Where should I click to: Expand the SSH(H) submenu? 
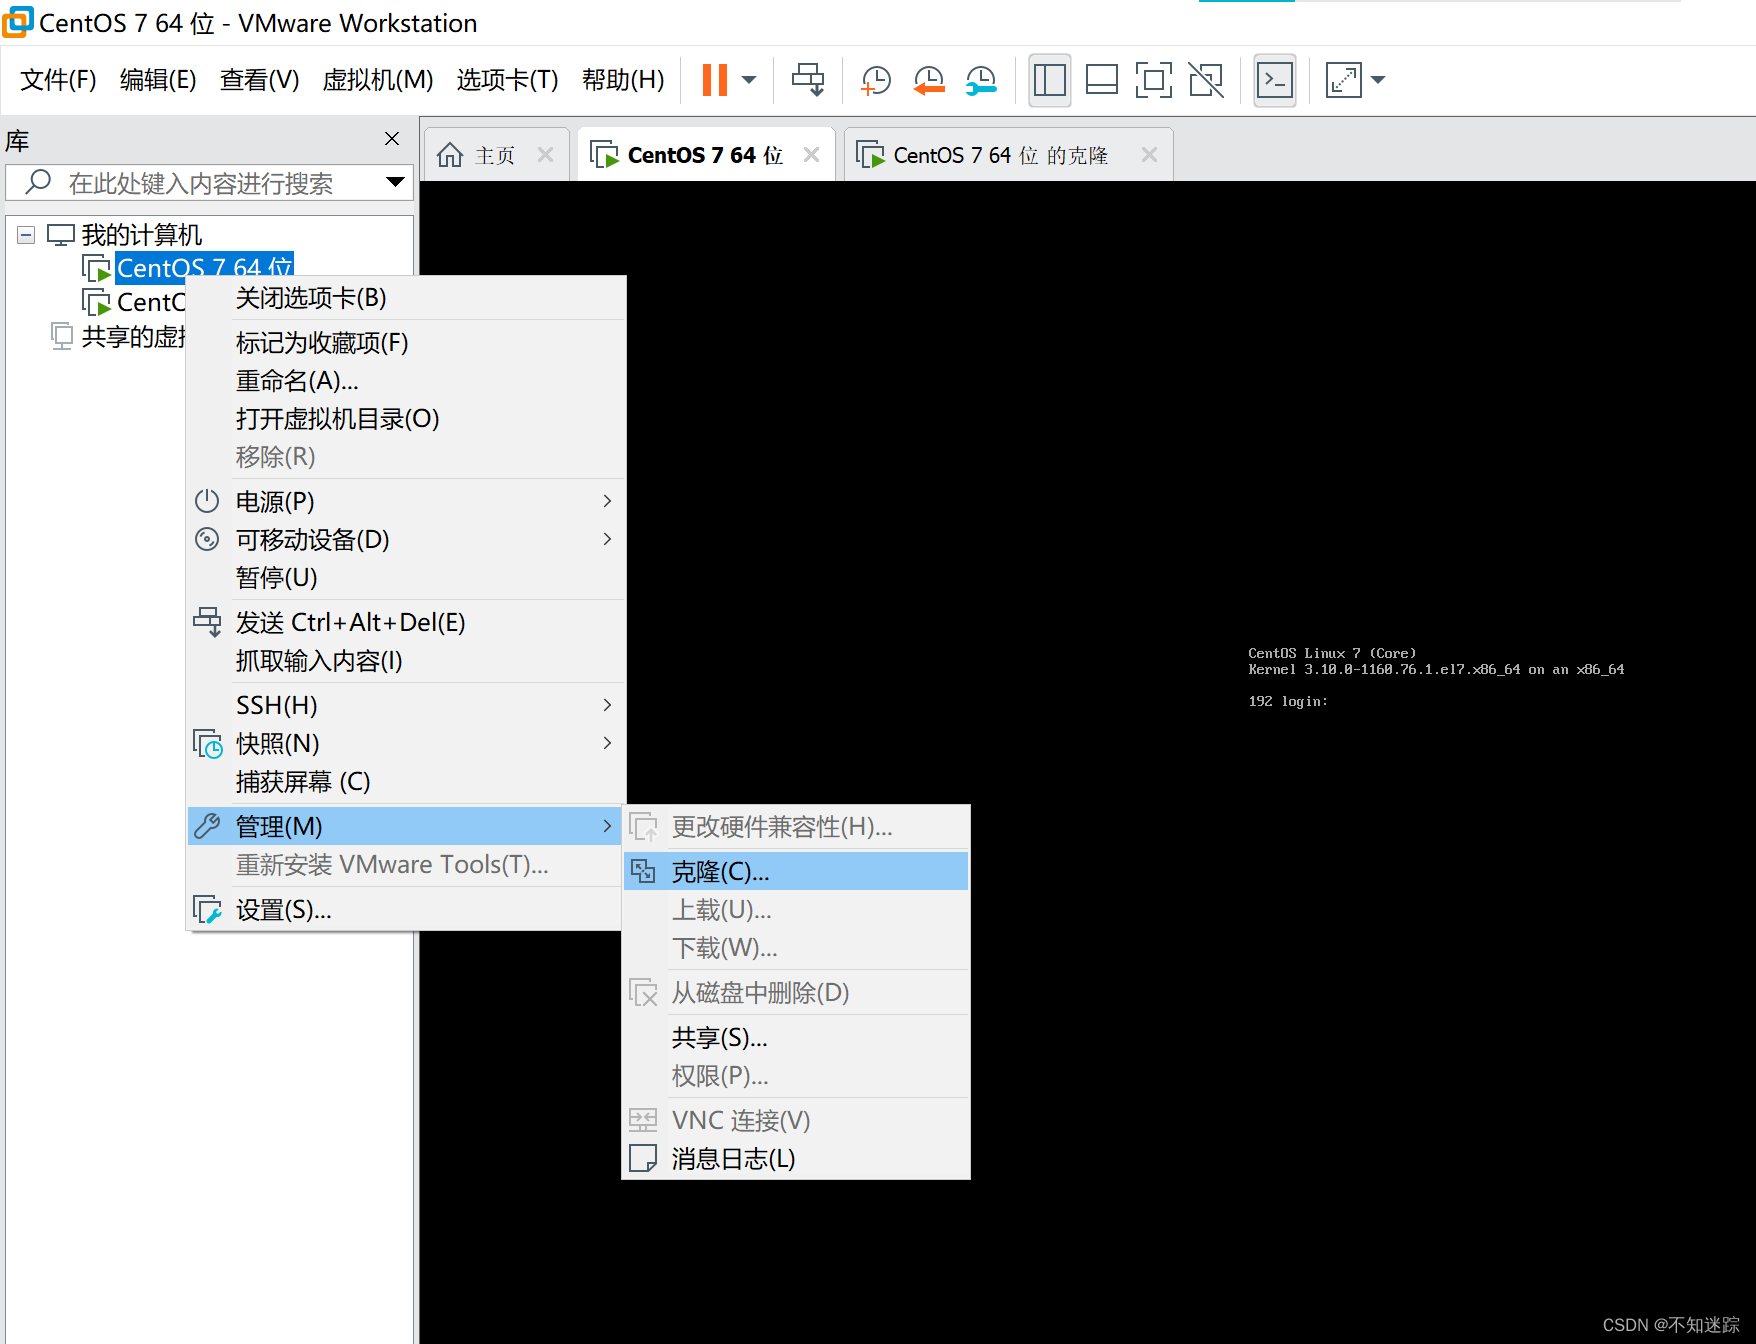406,705
